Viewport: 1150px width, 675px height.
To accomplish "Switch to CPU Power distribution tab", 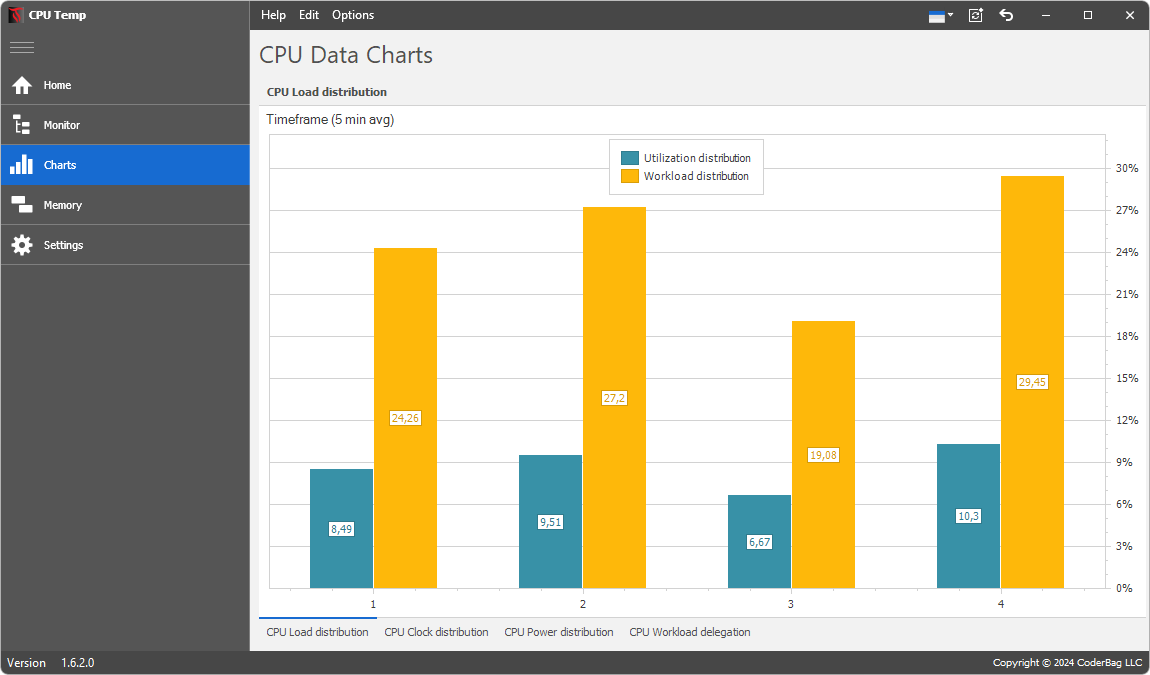I will pos(559,632).
